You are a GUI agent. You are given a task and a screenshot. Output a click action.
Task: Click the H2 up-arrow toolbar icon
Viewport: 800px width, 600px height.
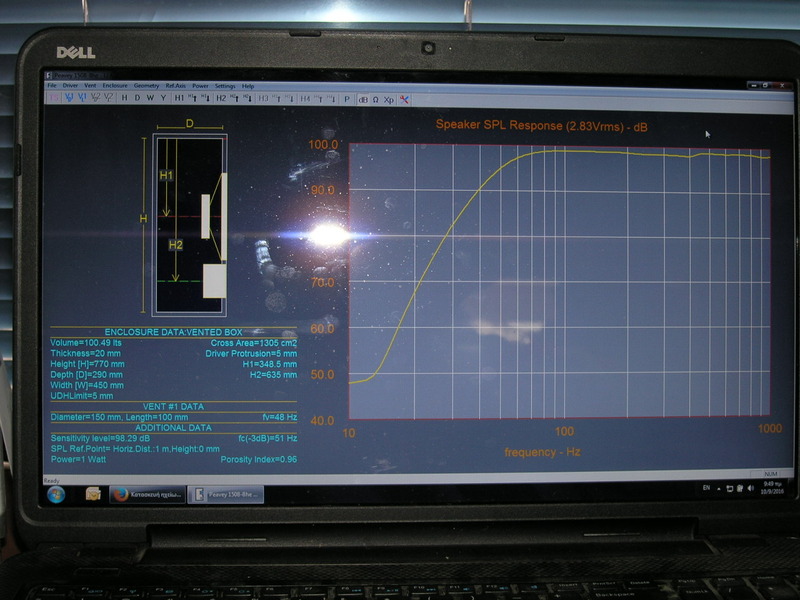235,98
